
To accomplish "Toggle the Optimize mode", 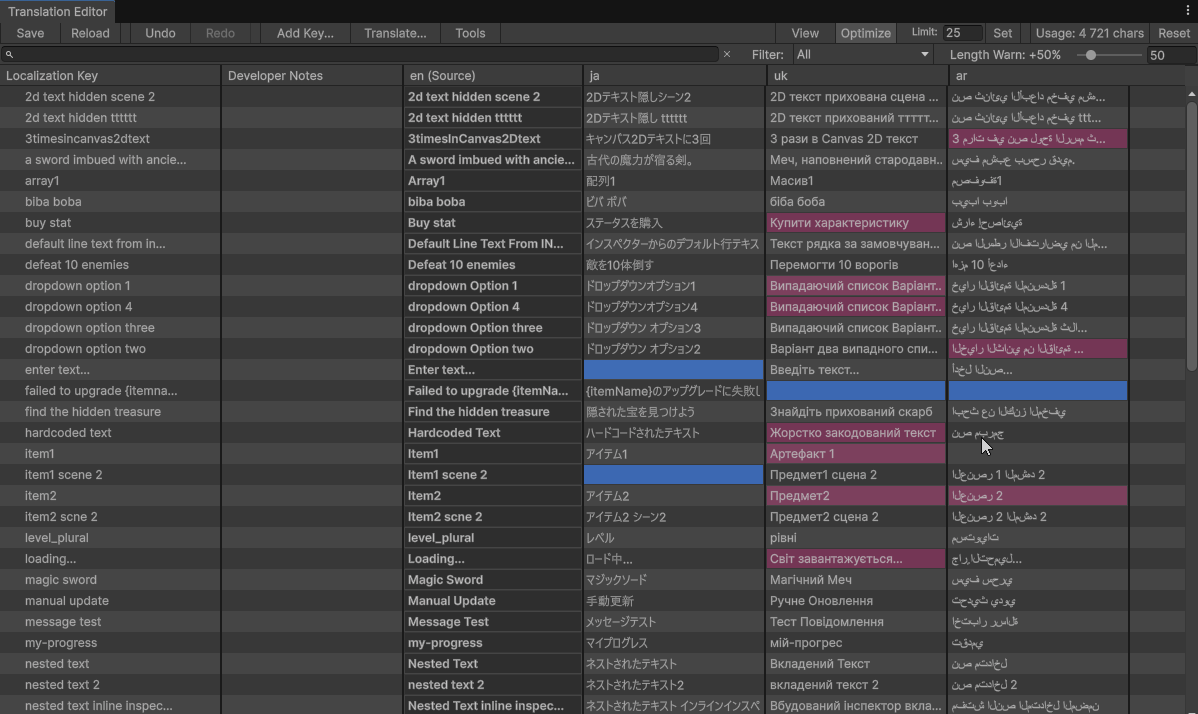I will click(x=866, y=33).
